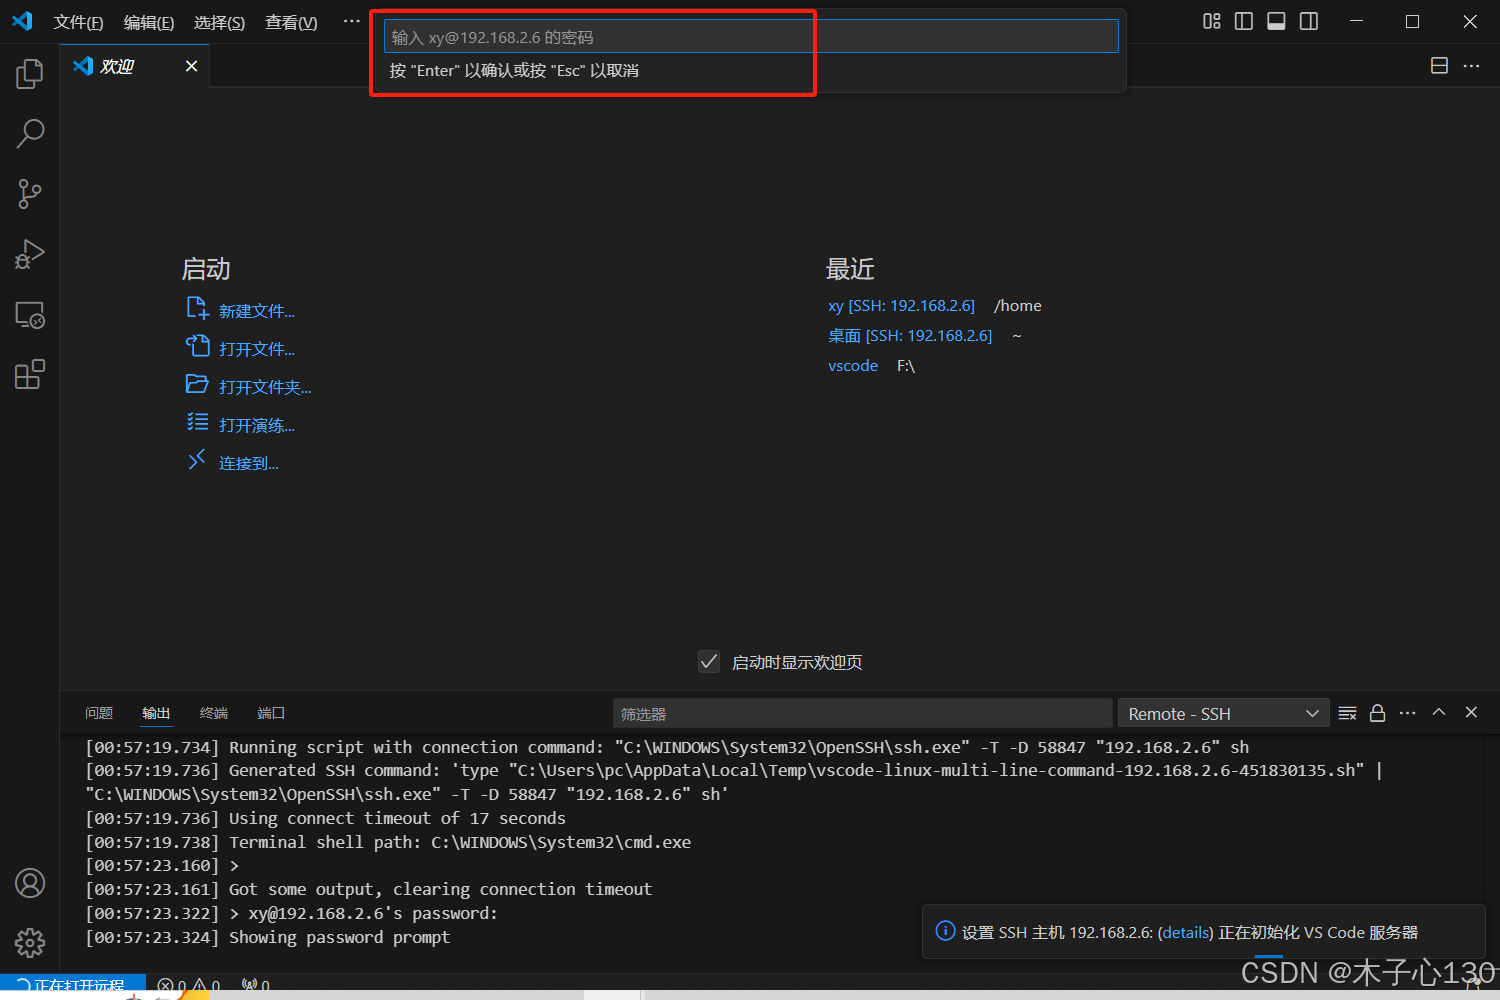This screenshot has width=1500, height=1000.
Task: Open the 文件(F) menu
Action: [x=78, y=22]
